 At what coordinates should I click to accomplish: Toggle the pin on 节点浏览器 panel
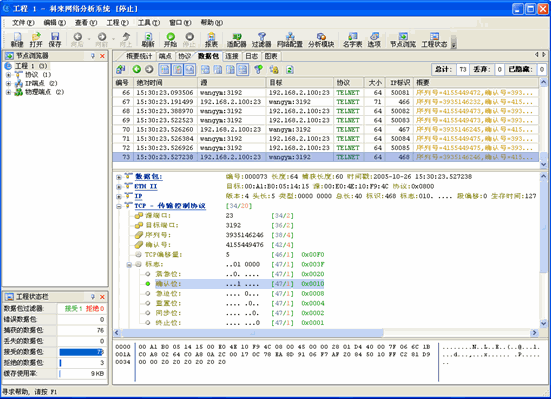tap(93, 56)
